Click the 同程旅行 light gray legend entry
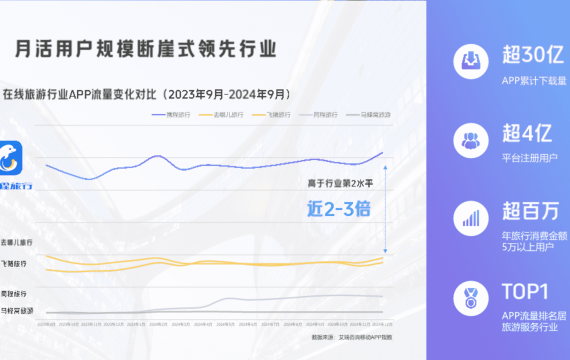570x360 pixels. click(x=318, y=115)
